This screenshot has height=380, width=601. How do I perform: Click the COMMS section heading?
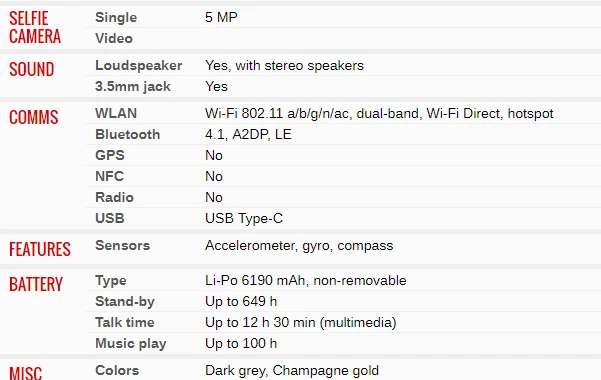(x=33, y=117)
